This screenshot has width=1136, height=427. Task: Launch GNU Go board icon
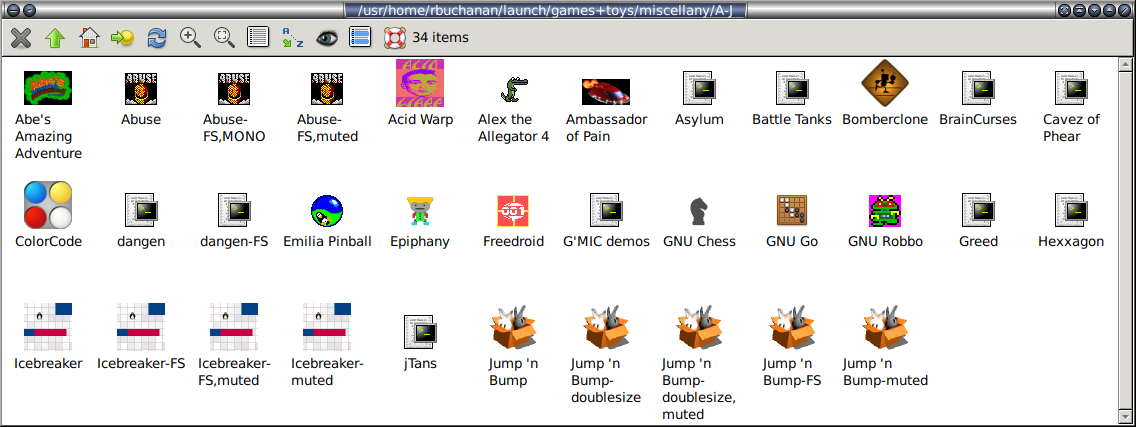791,211
